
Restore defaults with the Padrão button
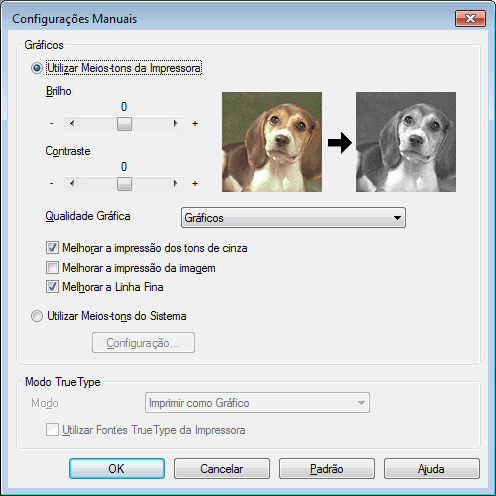coord(327,469)
